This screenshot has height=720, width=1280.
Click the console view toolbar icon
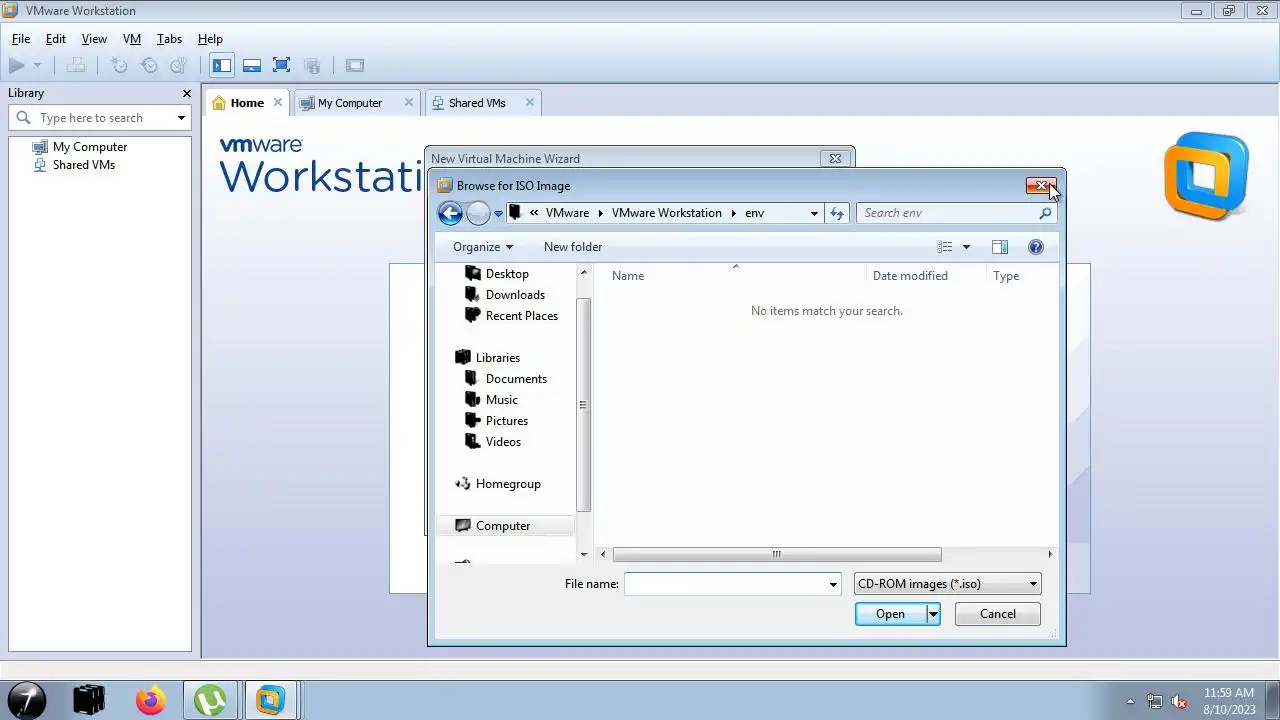[355, 66]
